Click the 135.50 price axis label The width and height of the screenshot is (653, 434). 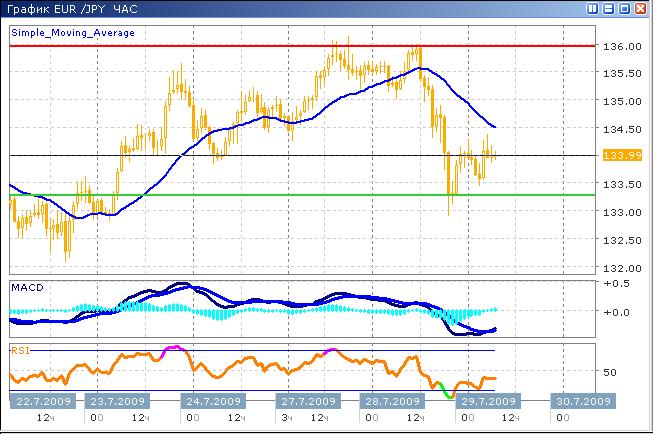tap(622, 73)
